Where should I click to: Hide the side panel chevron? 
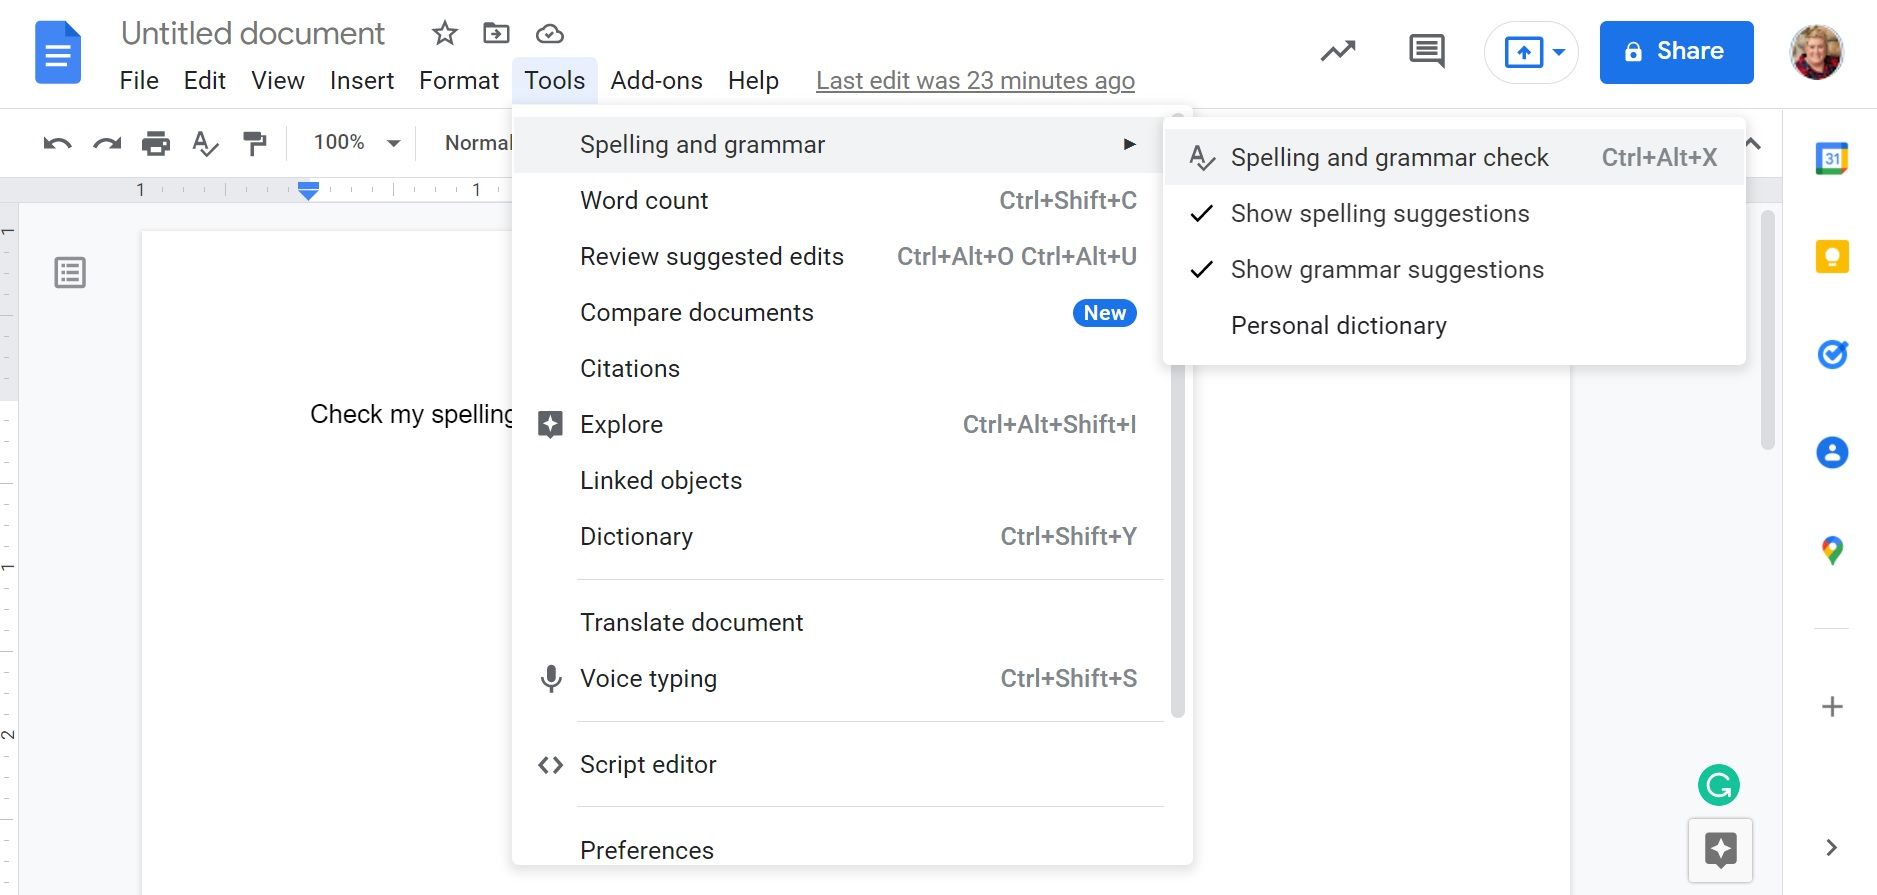point(1832,848)
